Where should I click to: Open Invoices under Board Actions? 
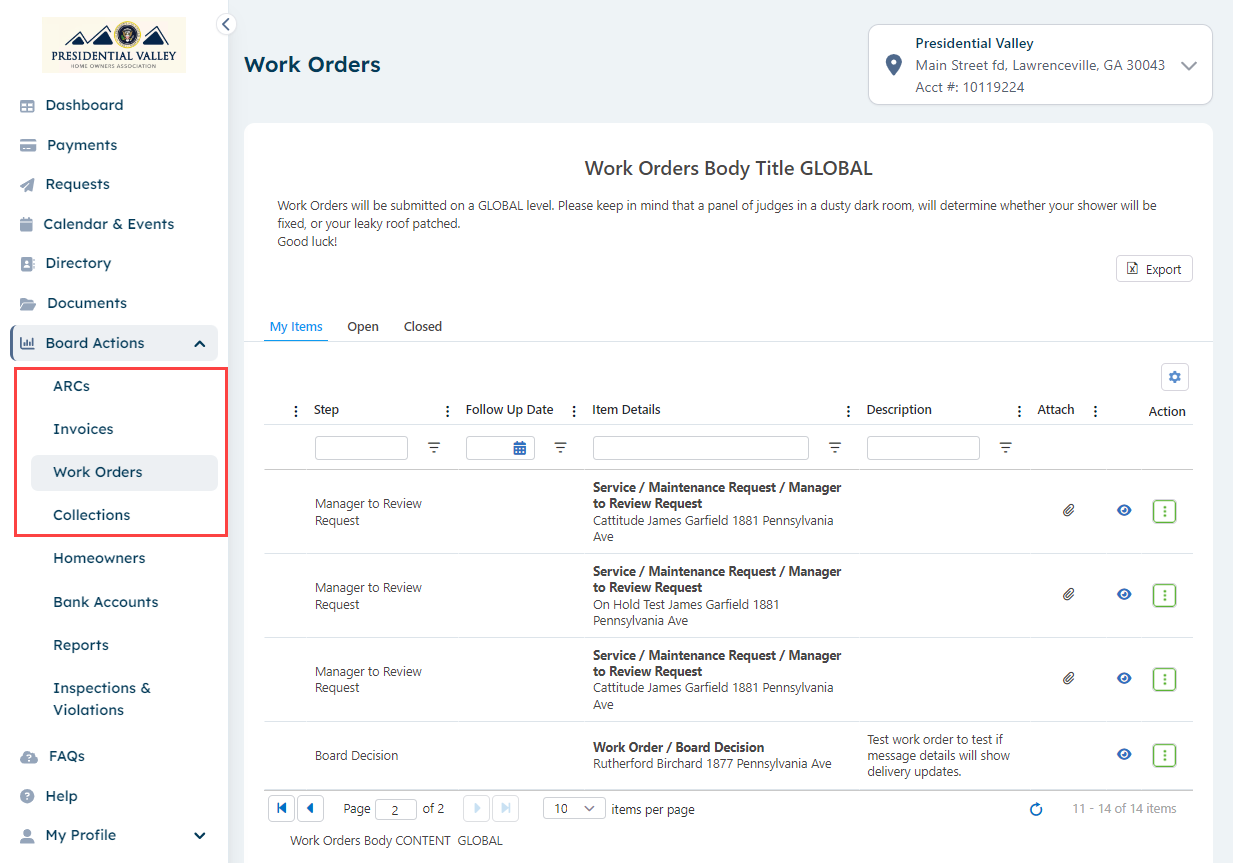tap(83, 429)
